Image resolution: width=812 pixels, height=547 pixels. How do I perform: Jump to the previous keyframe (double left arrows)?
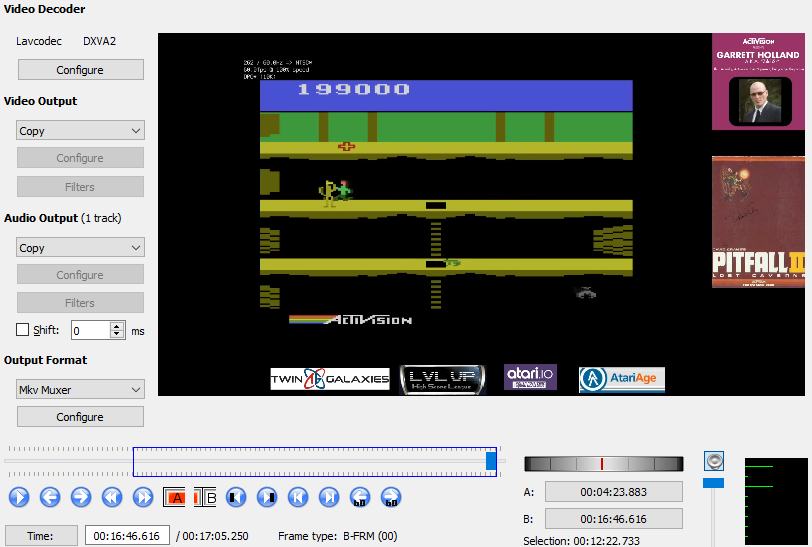coord(112,497)
